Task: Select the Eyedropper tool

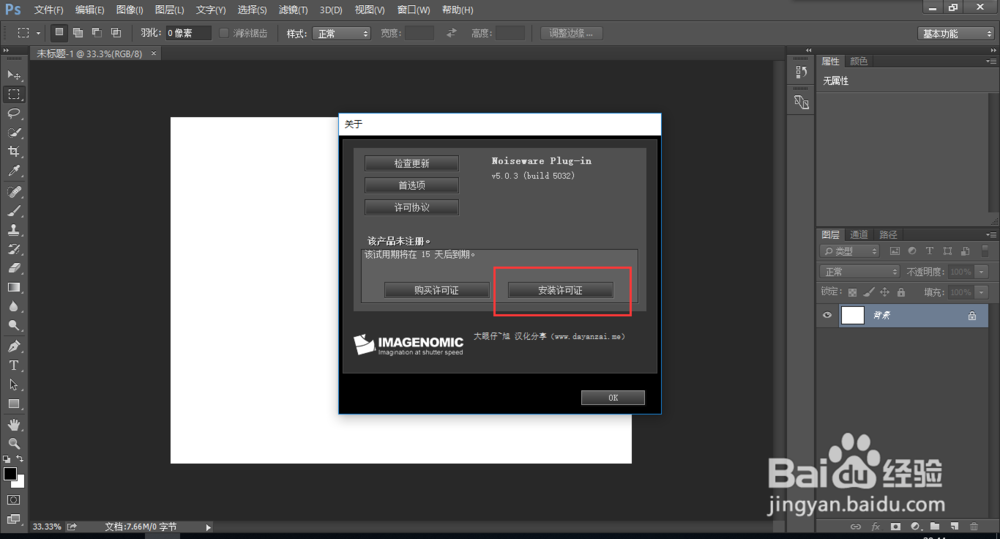Action: pyautogui.click(x=13, y=171)
